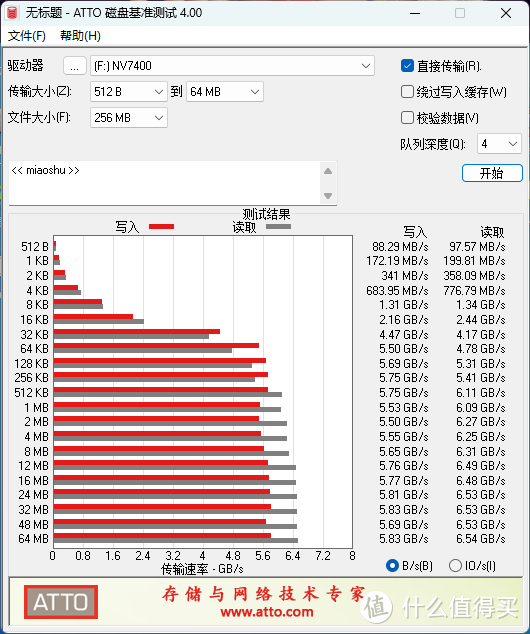Screen dimensions: 530x634
Task: Open the 帮助(H) menu
Action: (80, 36)
